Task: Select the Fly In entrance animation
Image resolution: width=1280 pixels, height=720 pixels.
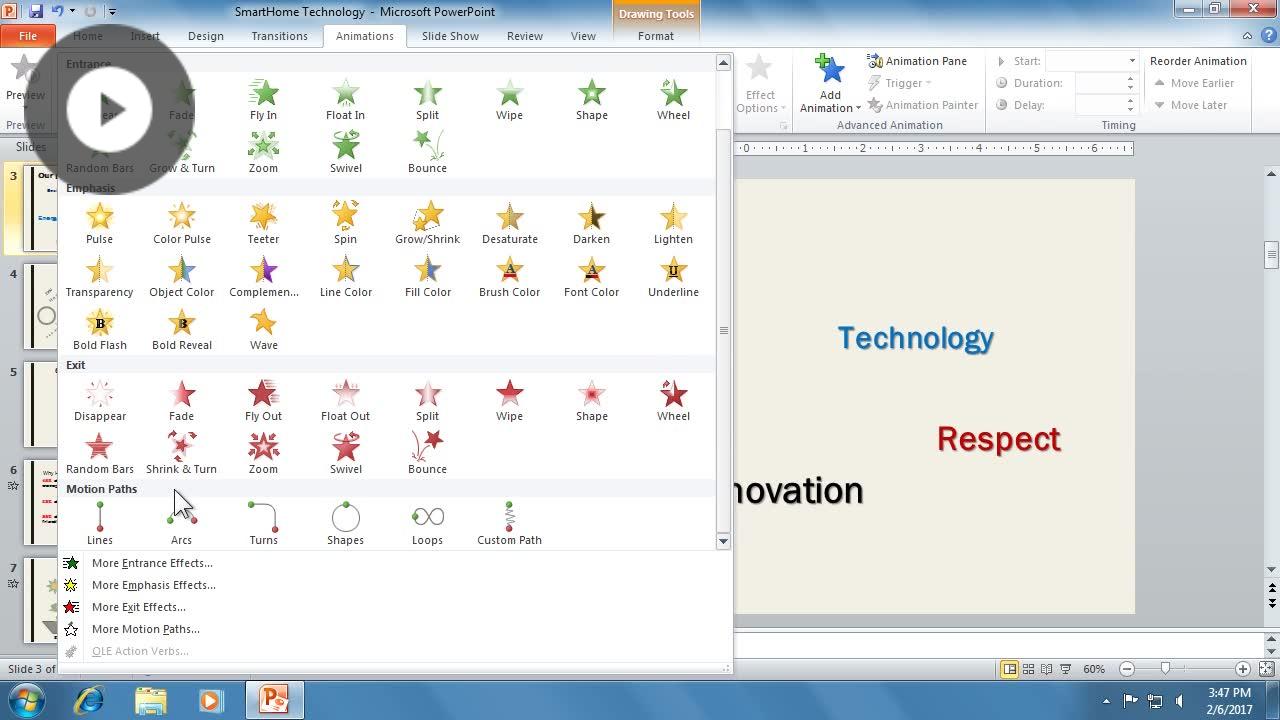Action: pyautogui.click(x=263, y=97)
